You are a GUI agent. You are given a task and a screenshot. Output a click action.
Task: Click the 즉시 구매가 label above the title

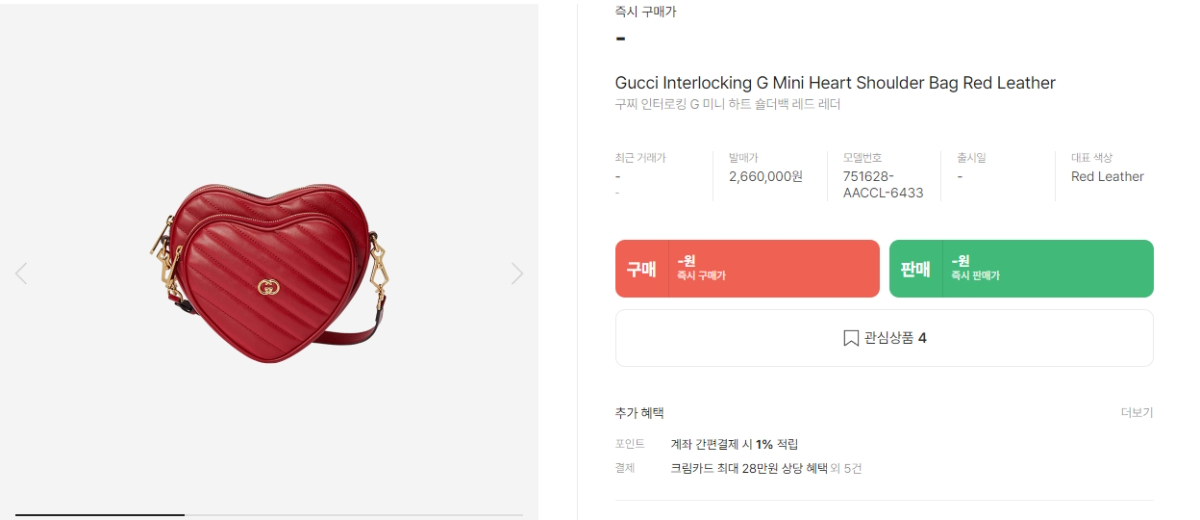pyautogui.click(x=645, y=12)
